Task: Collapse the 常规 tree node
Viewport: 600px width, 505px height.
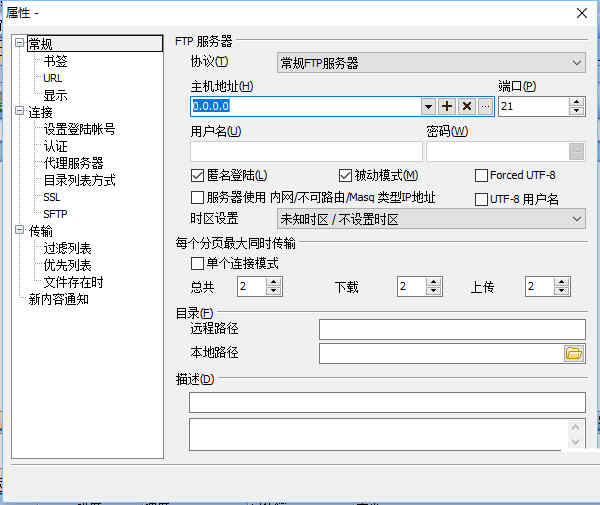Action: point(20,42)
